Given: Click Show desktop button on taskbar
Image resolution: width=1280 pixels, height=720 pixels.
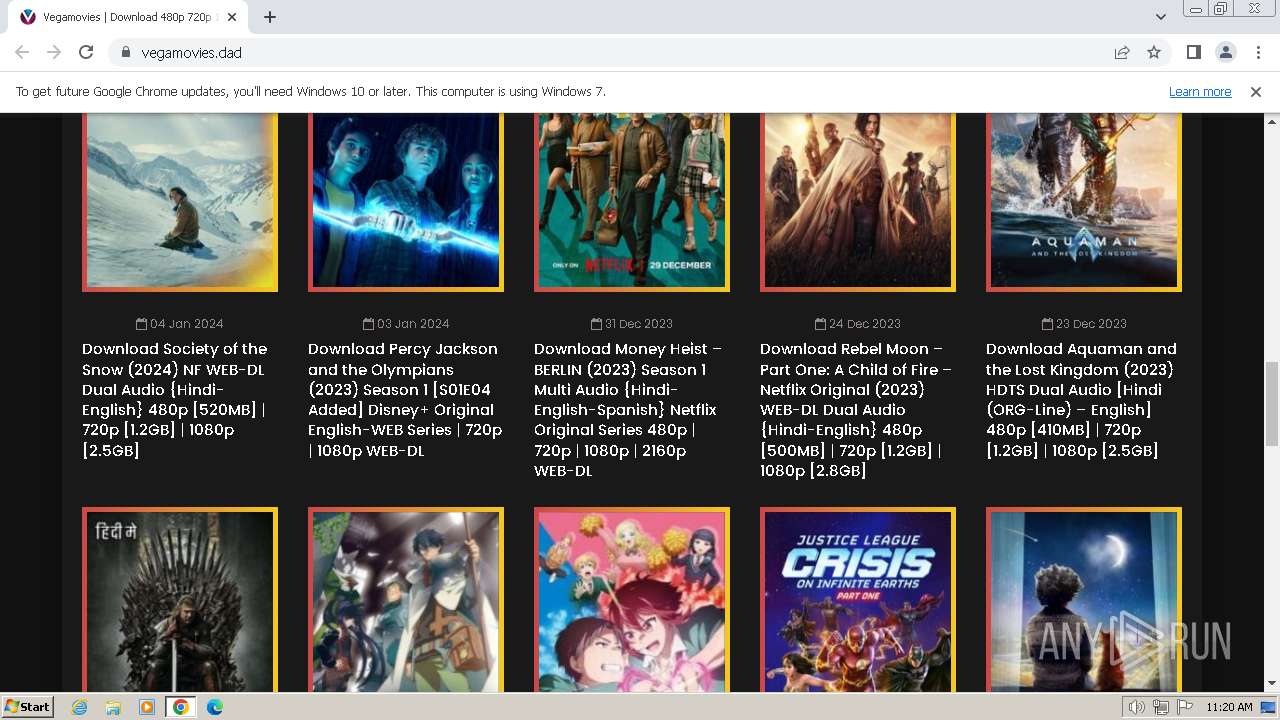Looking at the screenshot, I should click(1269, 707).
